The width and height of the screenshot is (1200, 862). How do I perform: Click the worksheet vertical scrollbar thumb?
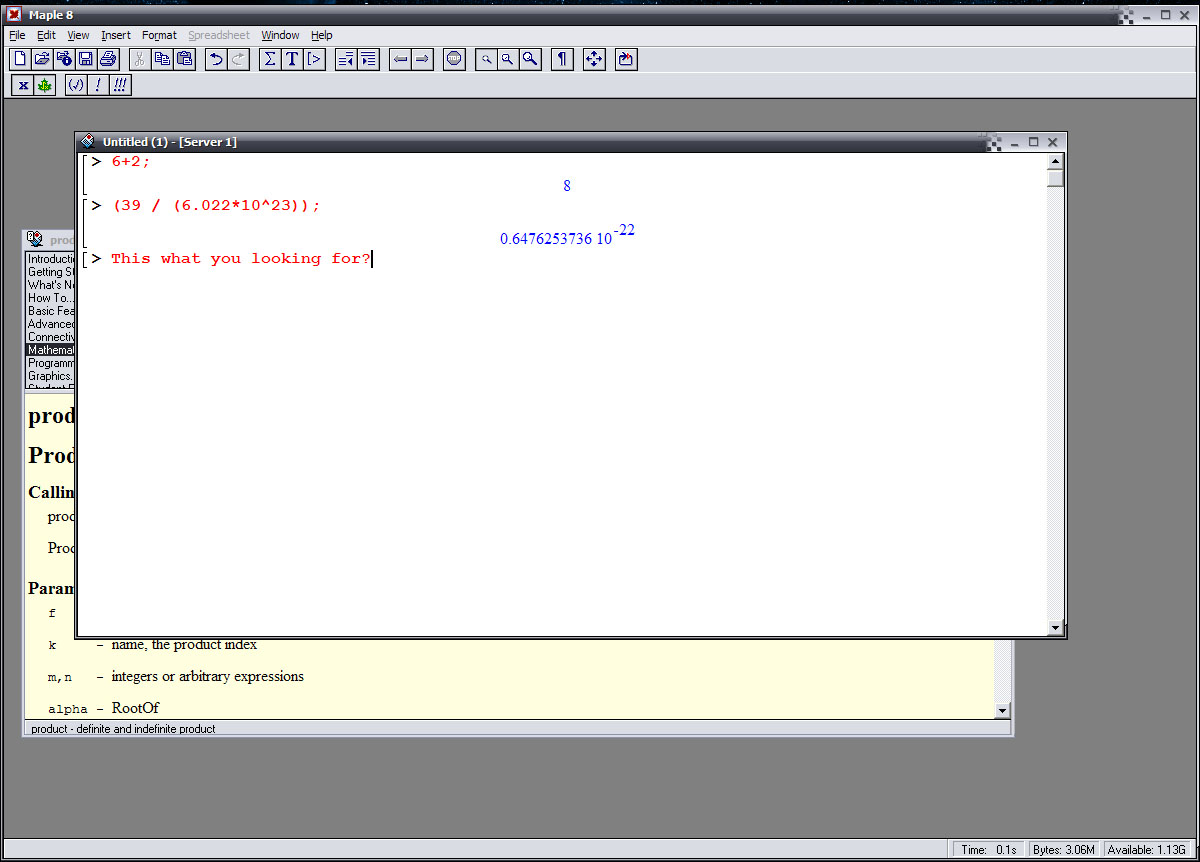click(x=1055, y=178)
